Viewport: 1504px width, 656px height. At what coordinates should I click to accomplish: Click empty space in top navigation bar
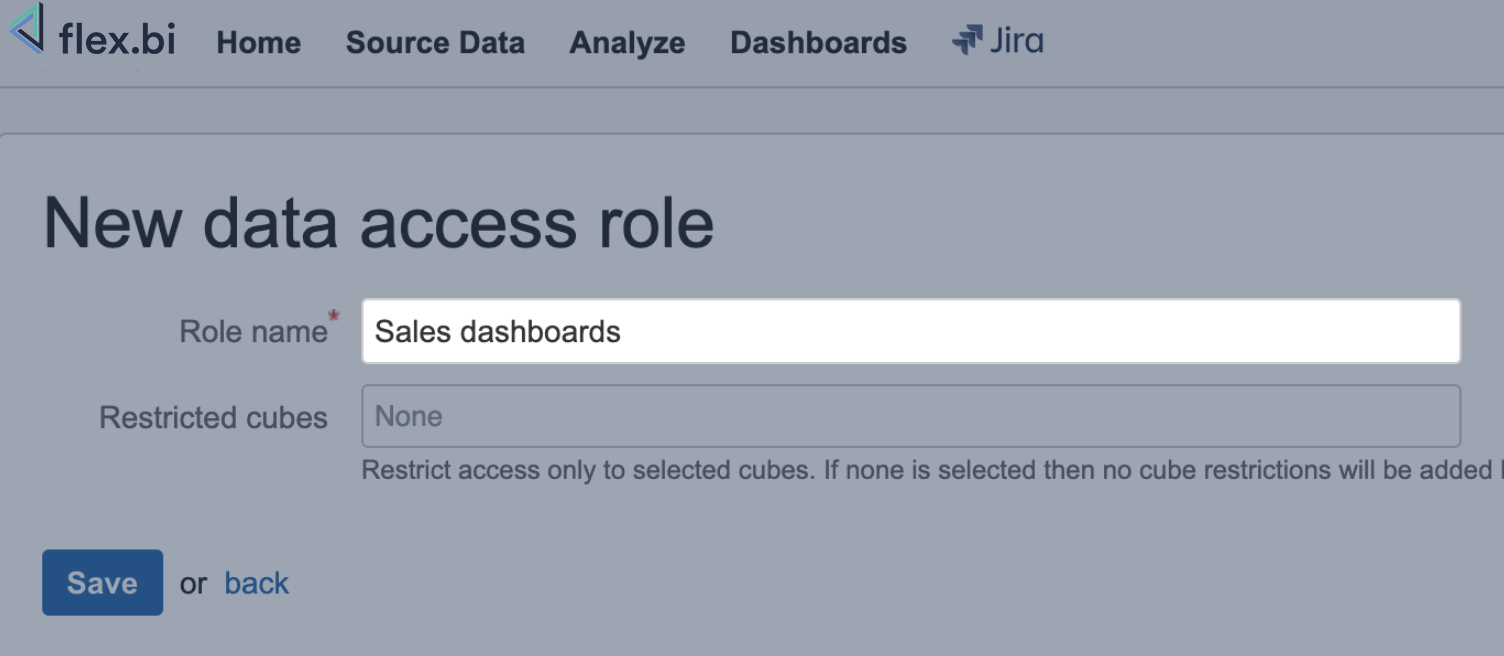[1270, 43]
